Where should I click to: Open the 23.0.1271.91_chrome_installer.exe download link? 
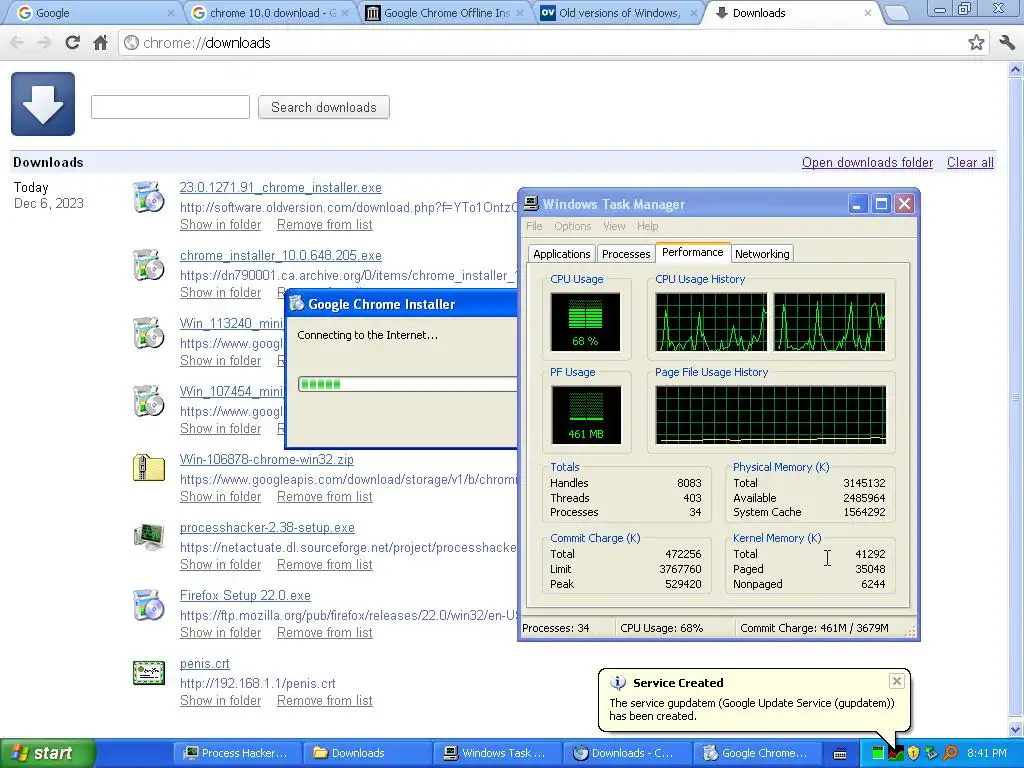[x=281, y=187]
